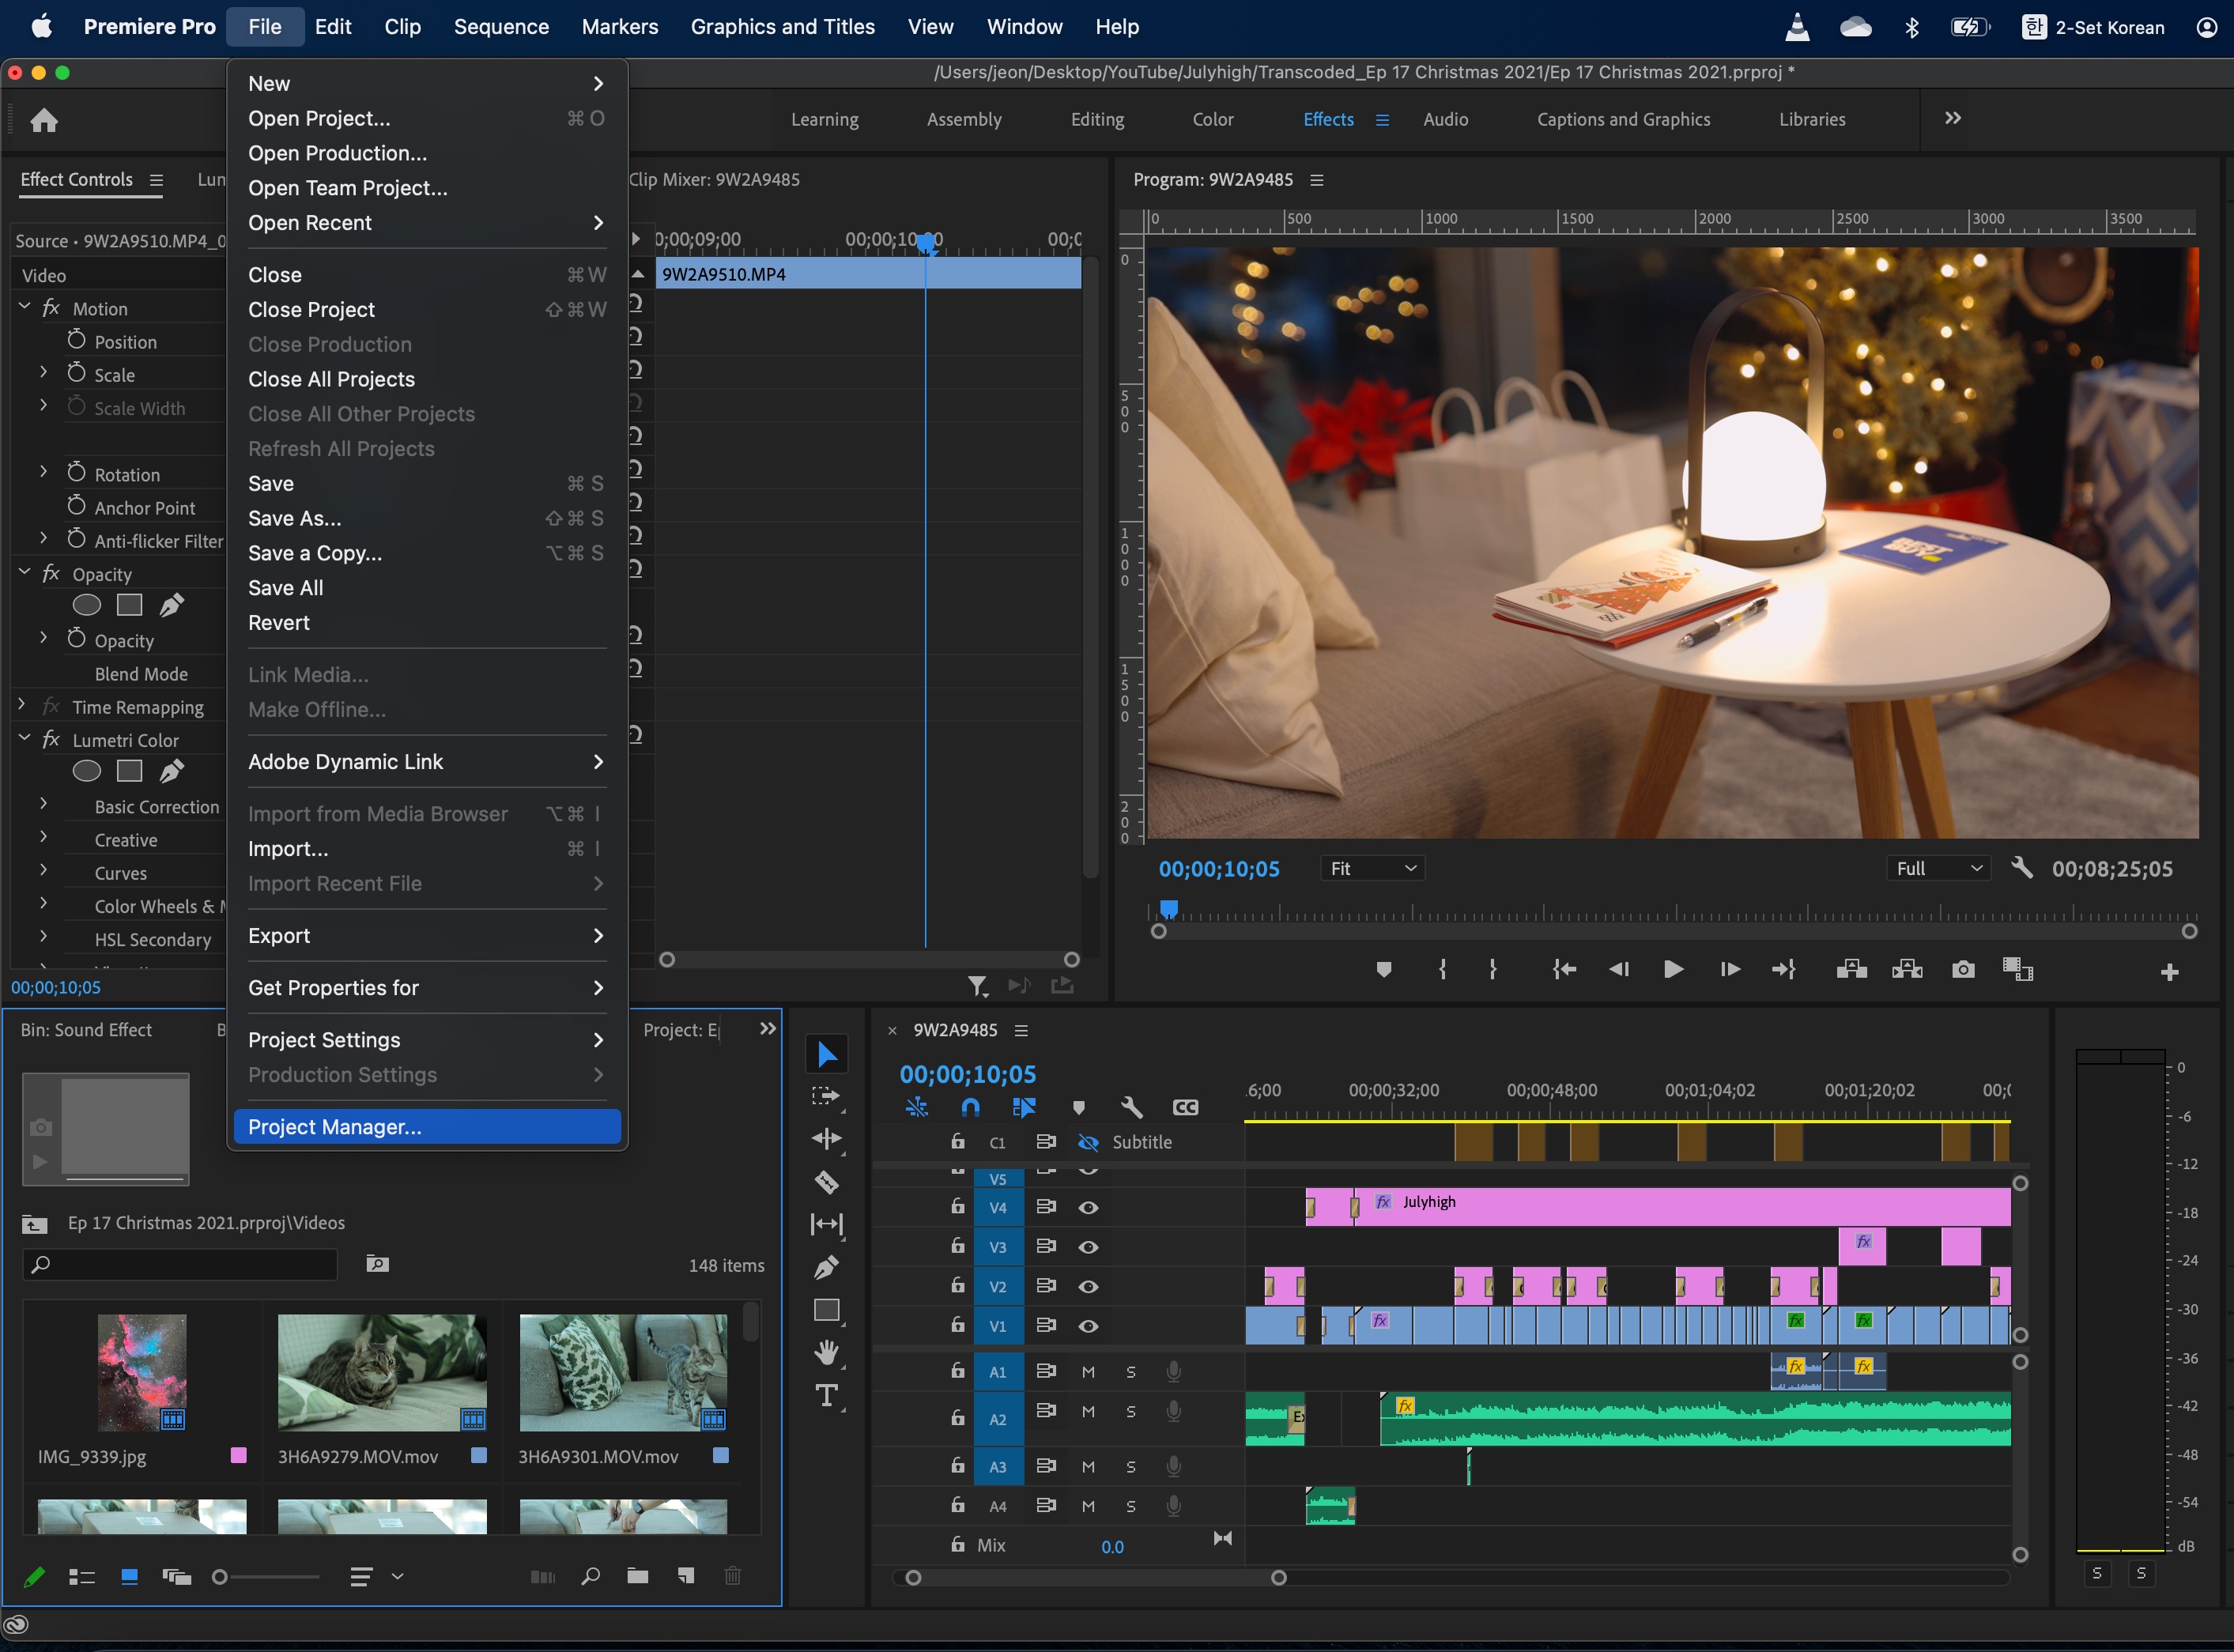The width and height of the screenshot is (2234, 1652).
Task: Expand the Rotation property
Action: (x=43, y=472)
